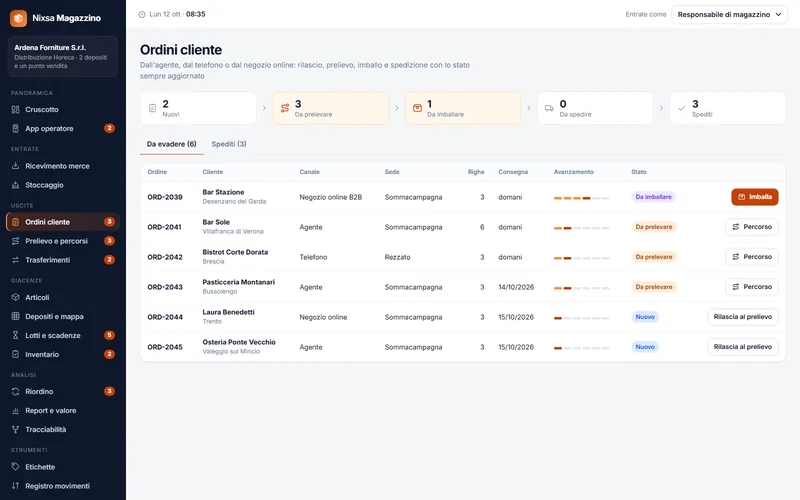Open Registro movimenti menu item
Screen dimensions: 800x500
(63, 486)
